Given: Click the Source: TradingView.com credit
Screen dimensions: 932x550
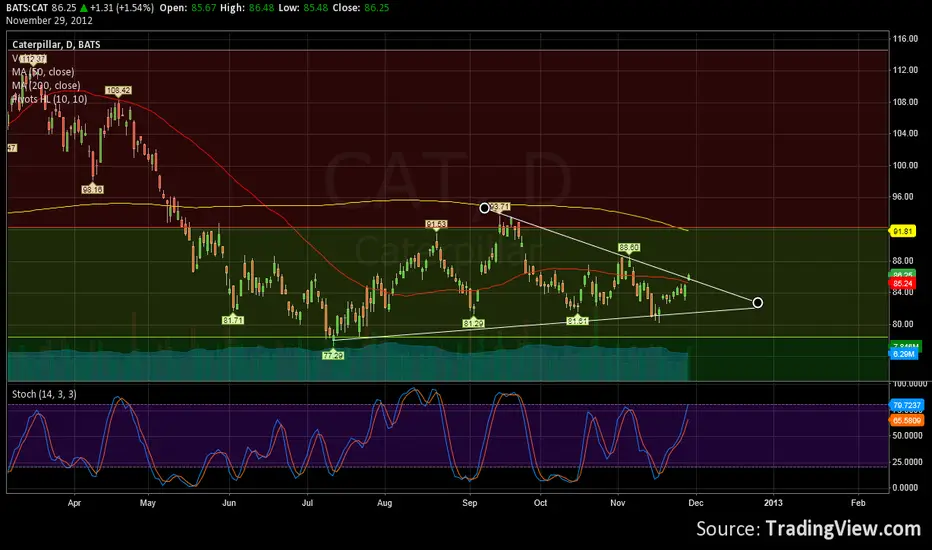Looking at the screenshot, I should (808, 529).
